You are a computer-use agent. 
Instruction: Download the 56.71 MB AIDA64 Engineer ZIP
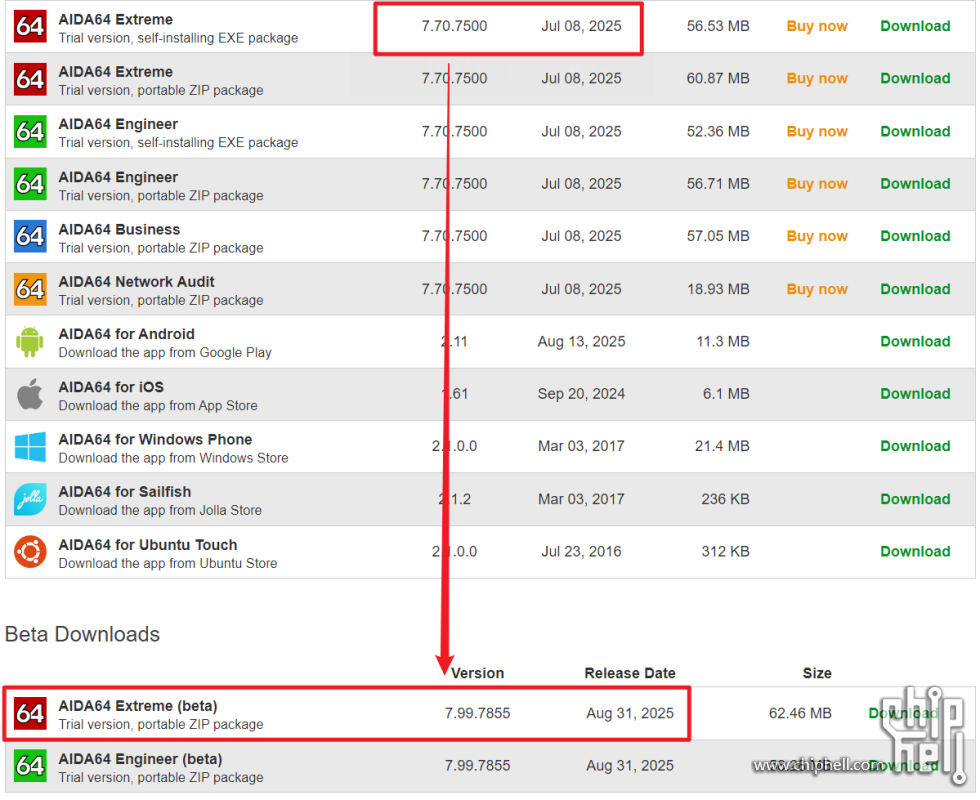click(x=915, y=184)
